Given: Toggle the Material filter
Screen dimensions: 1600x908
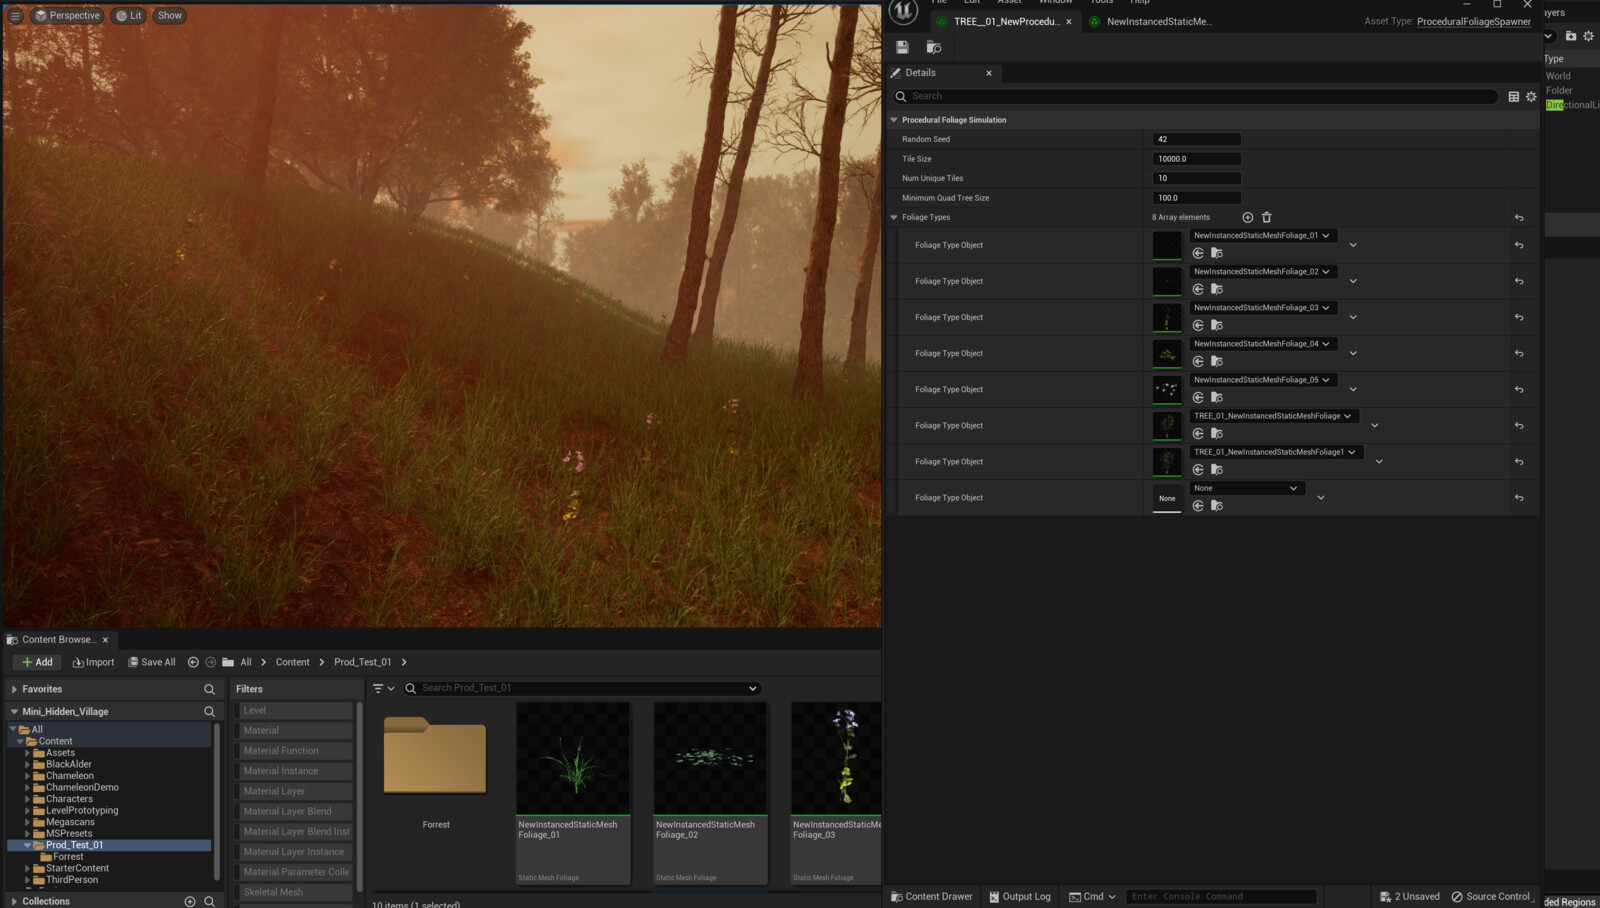Looking at the screenshot, I should [x=294, y=730].
